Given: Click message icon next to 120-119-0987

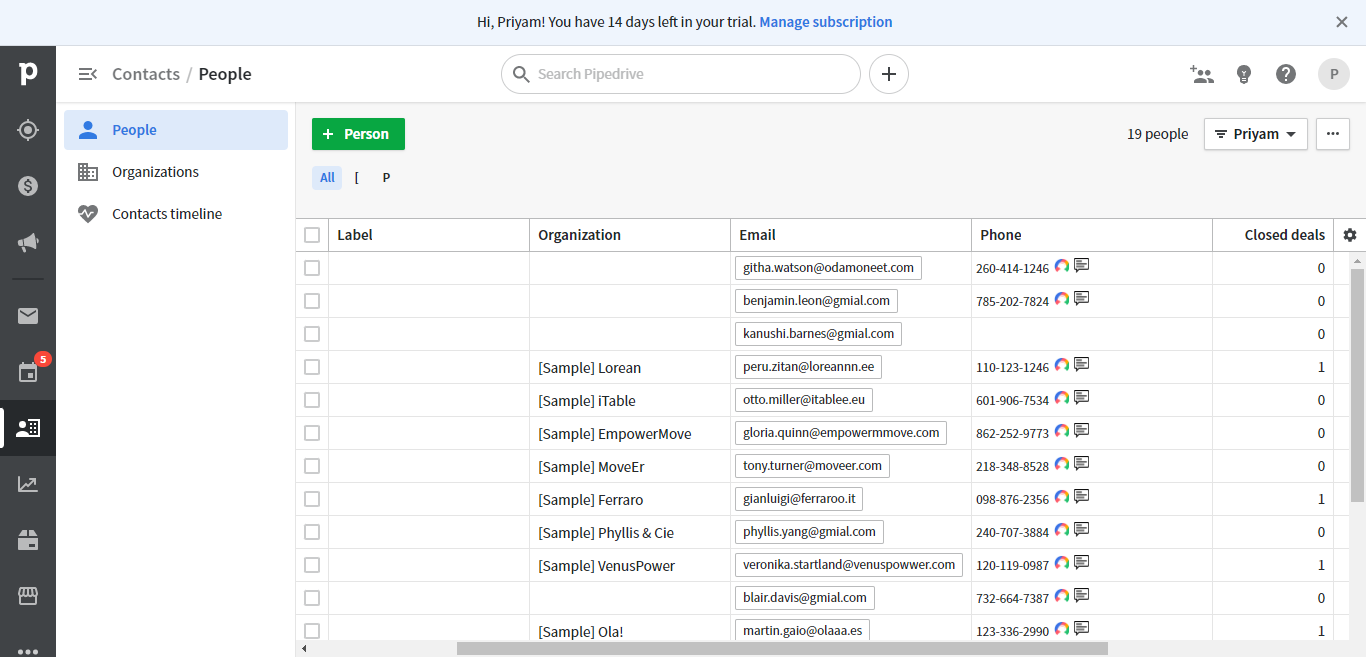Looking at the screenshot, I should point(1081,562).
